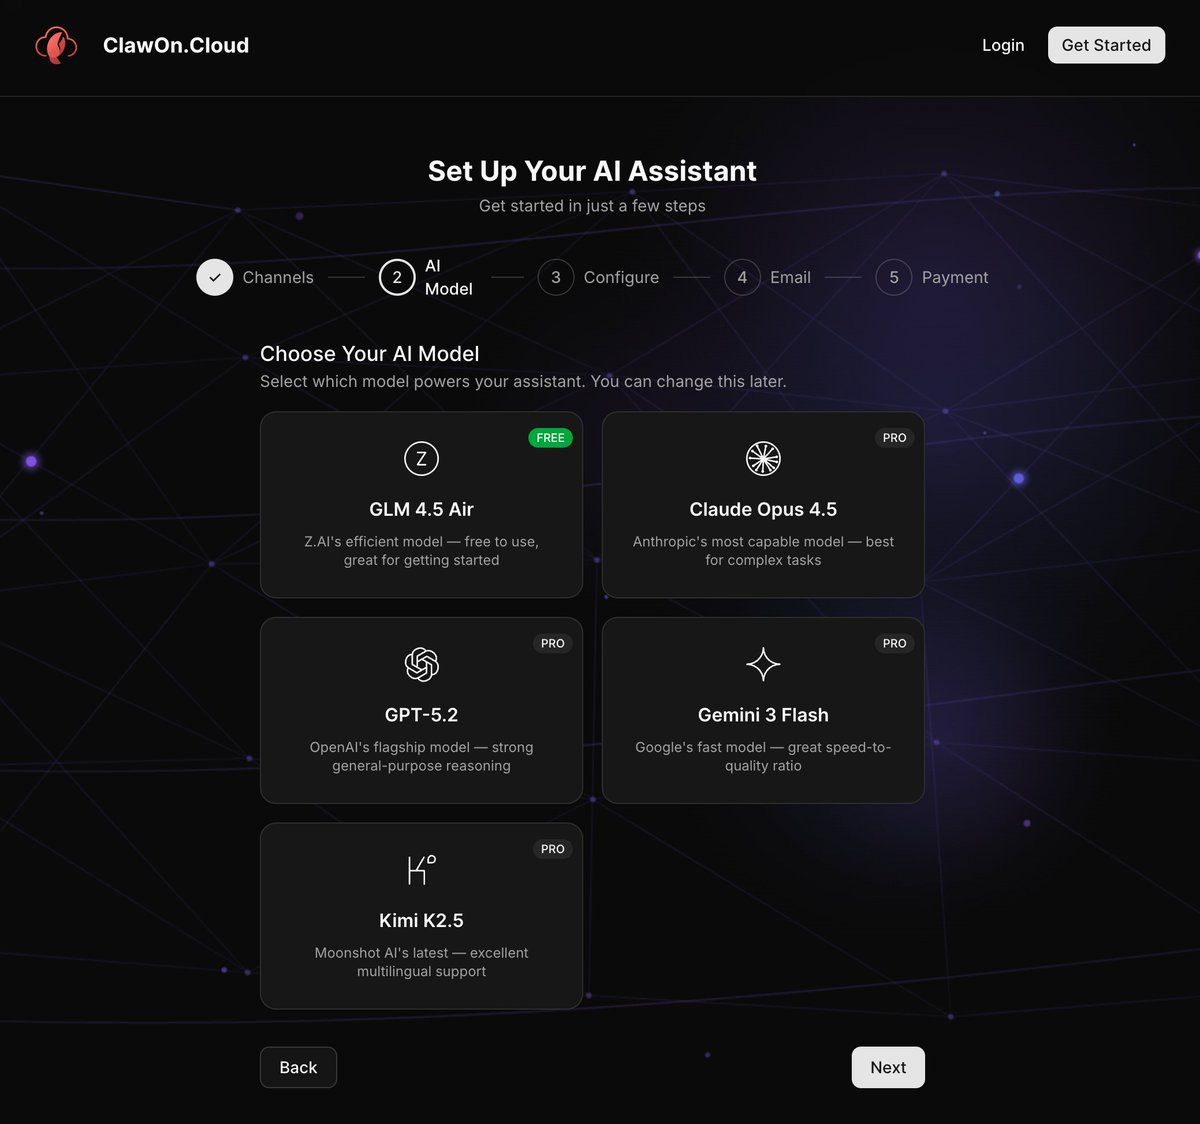
Task: Click the Claude Opus 4.5 starburst icon
Action: [763, 459]
